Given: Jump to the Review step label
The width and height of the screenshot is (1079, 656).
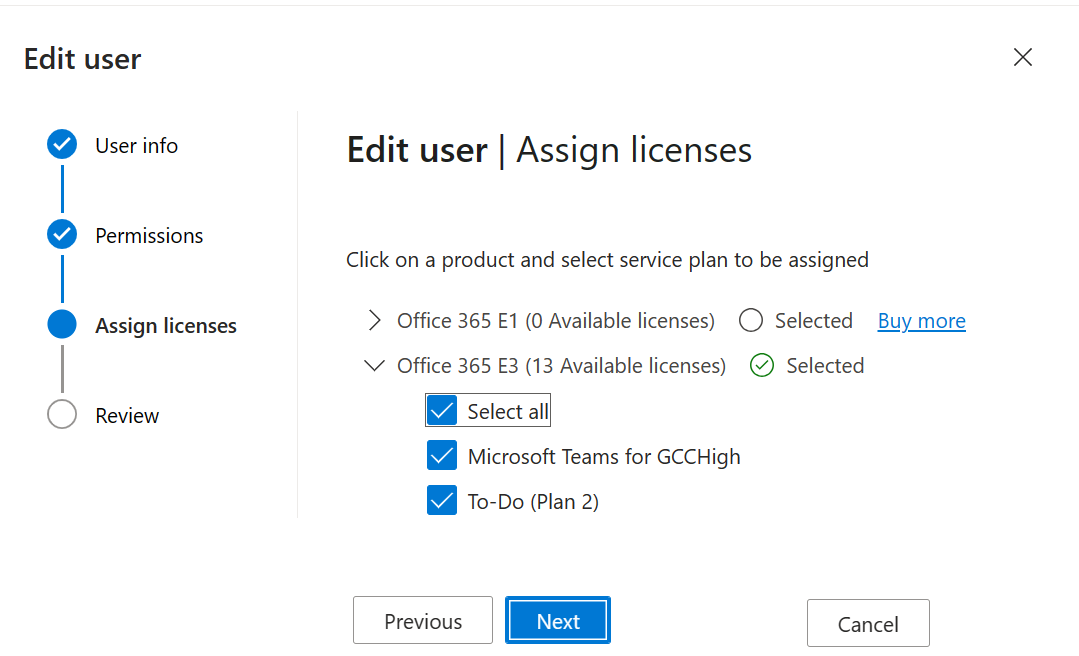Looking at the screenshot, I should pyautogui.click(x=127, y=416).
